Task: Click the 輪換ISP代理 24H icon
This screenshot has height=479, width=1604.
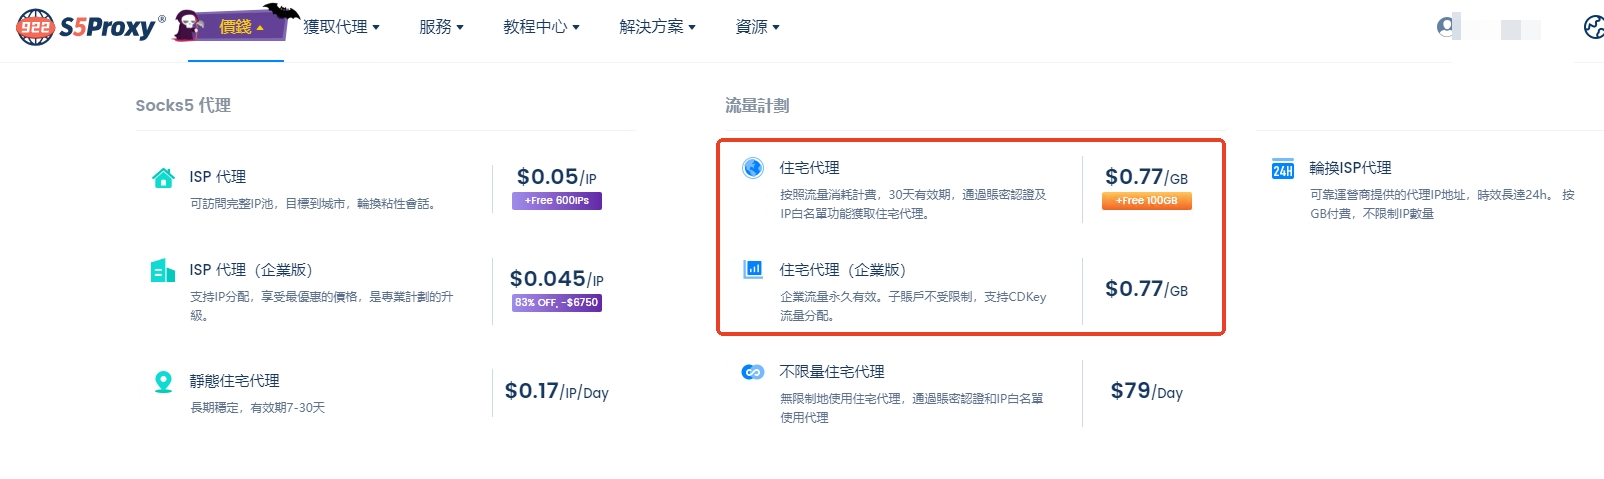Action: coord(1283,169)
